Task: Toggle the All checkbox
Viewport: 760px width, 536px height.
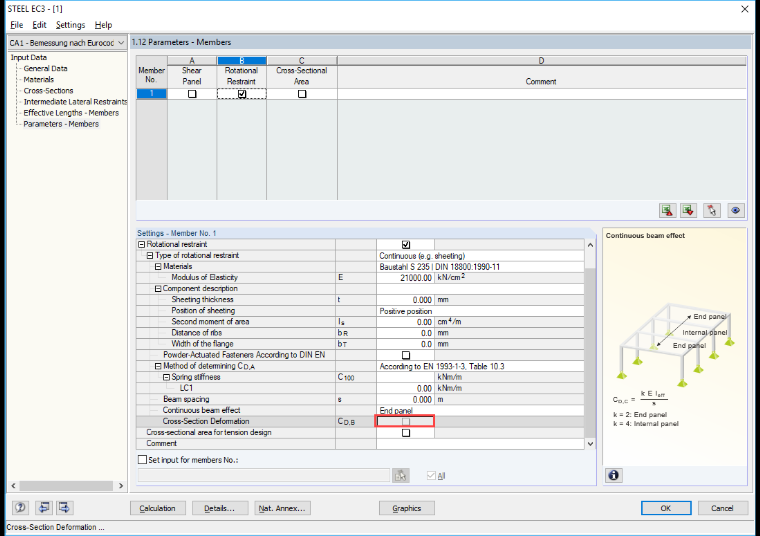Action: coord(431,475)
